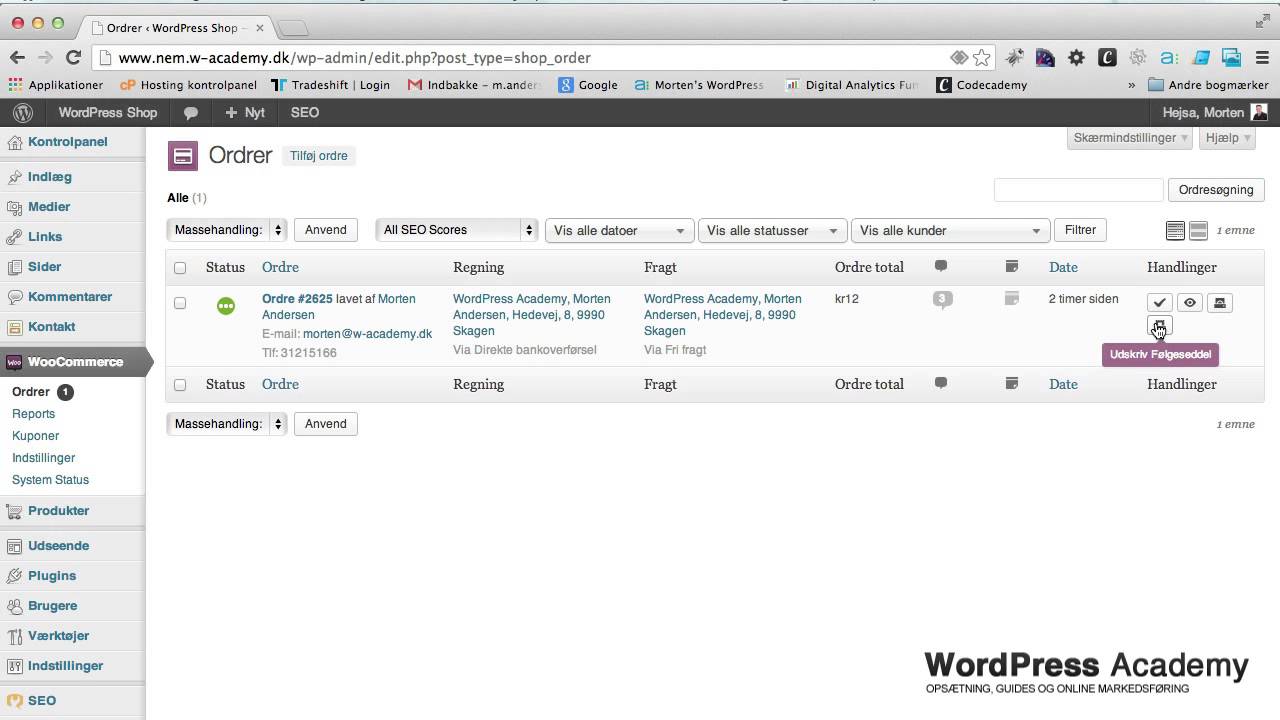Click Tilføj ordre button

pyautogui.click(x=319, y=156)
